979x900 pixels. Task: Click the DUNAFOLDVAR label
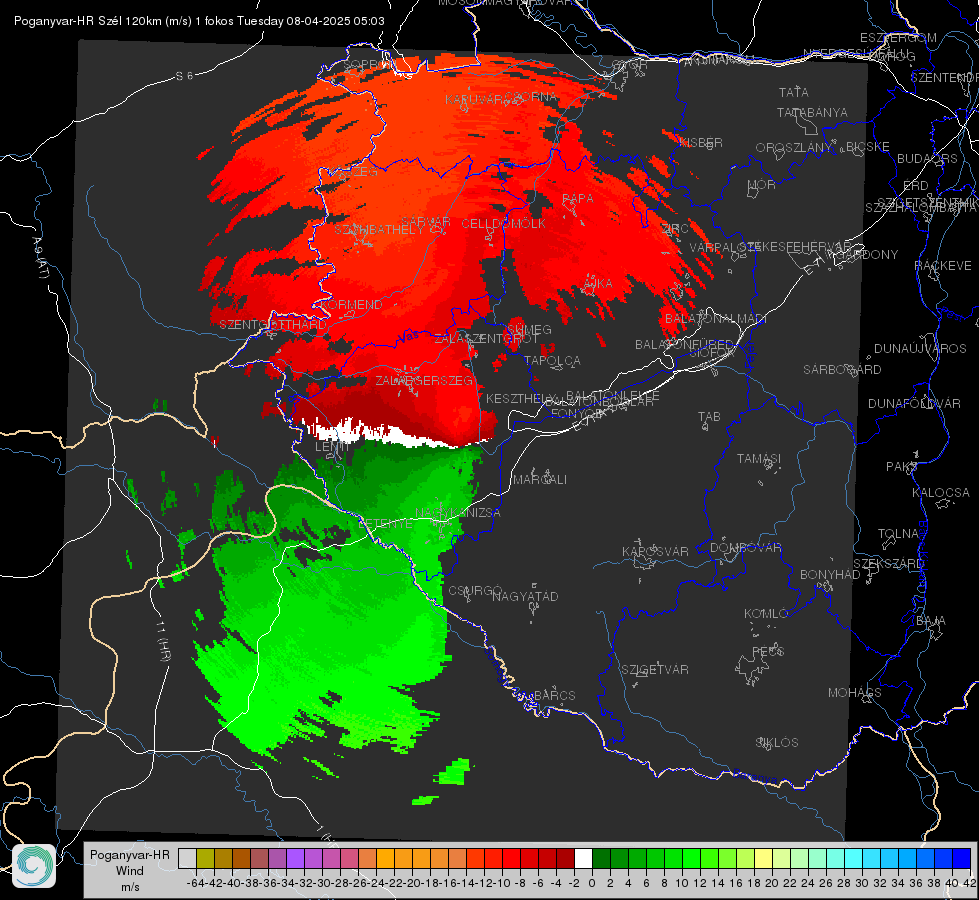914,403
